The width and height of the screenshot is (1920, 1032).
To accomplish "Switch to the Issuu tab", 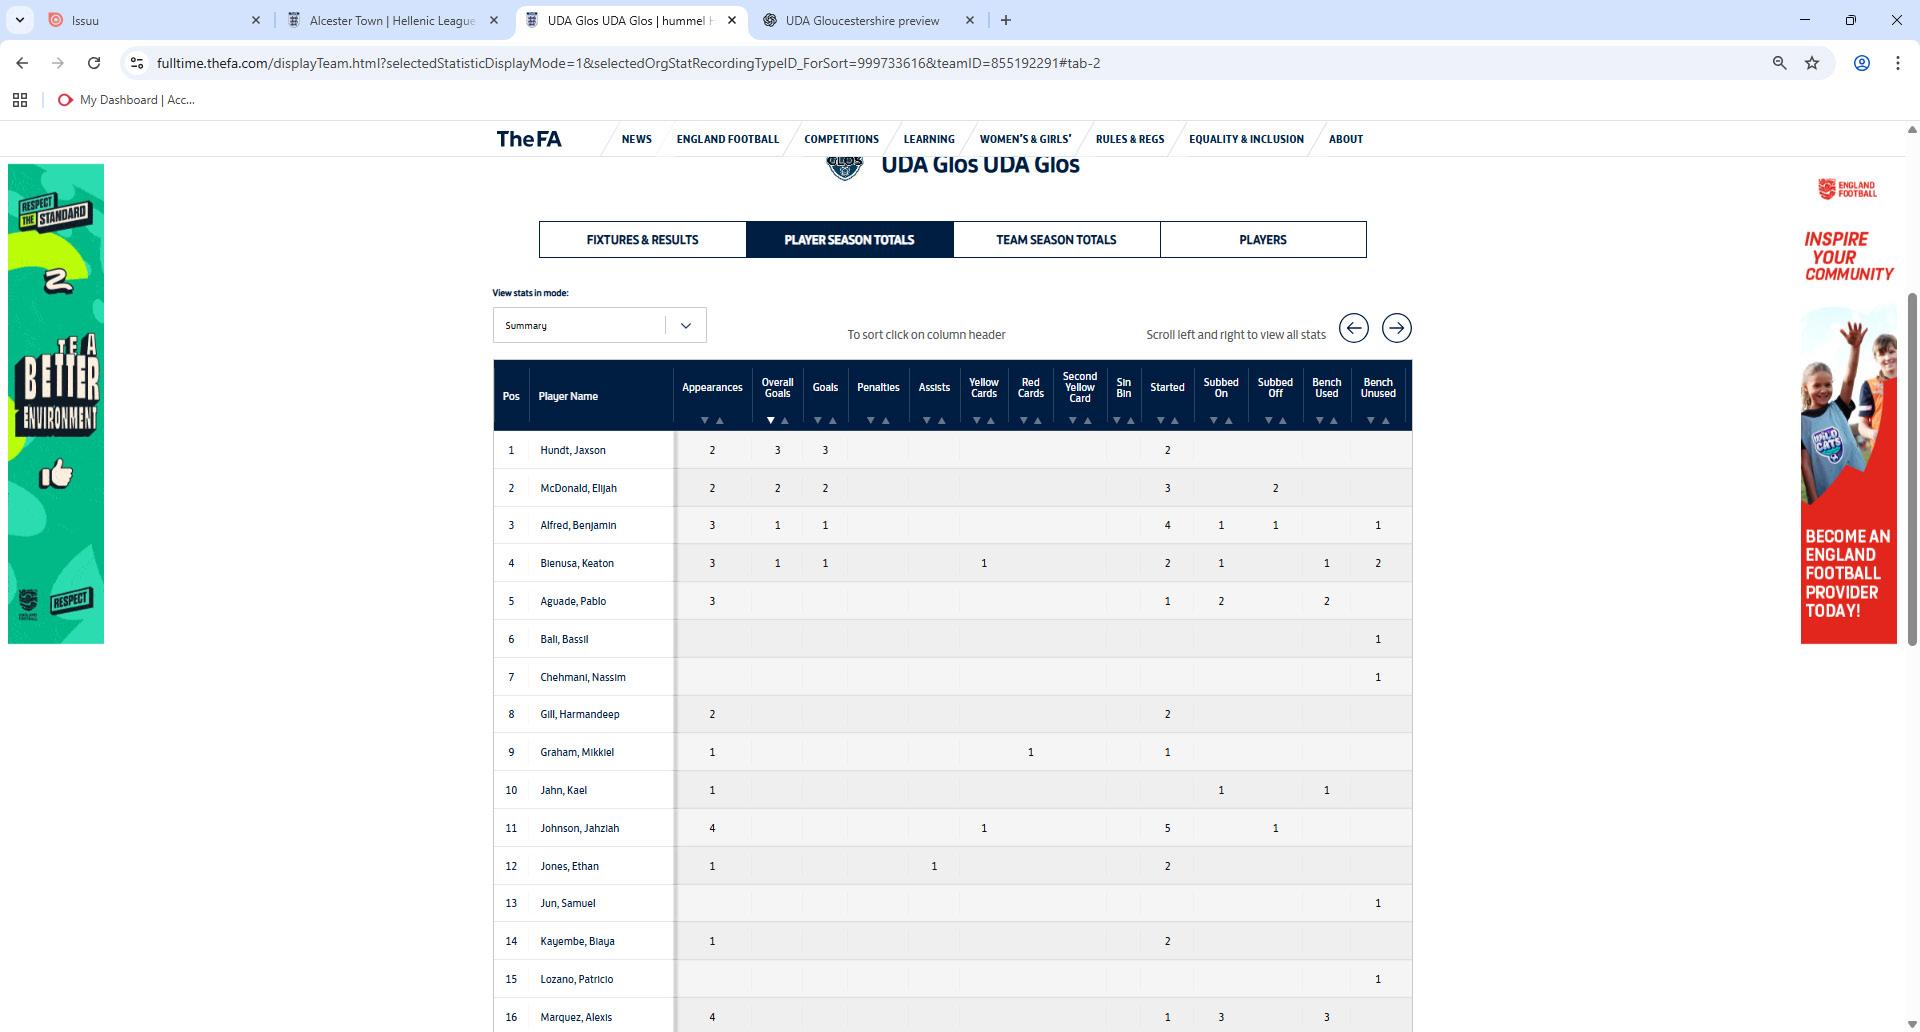I will click(x=154, y=20).
